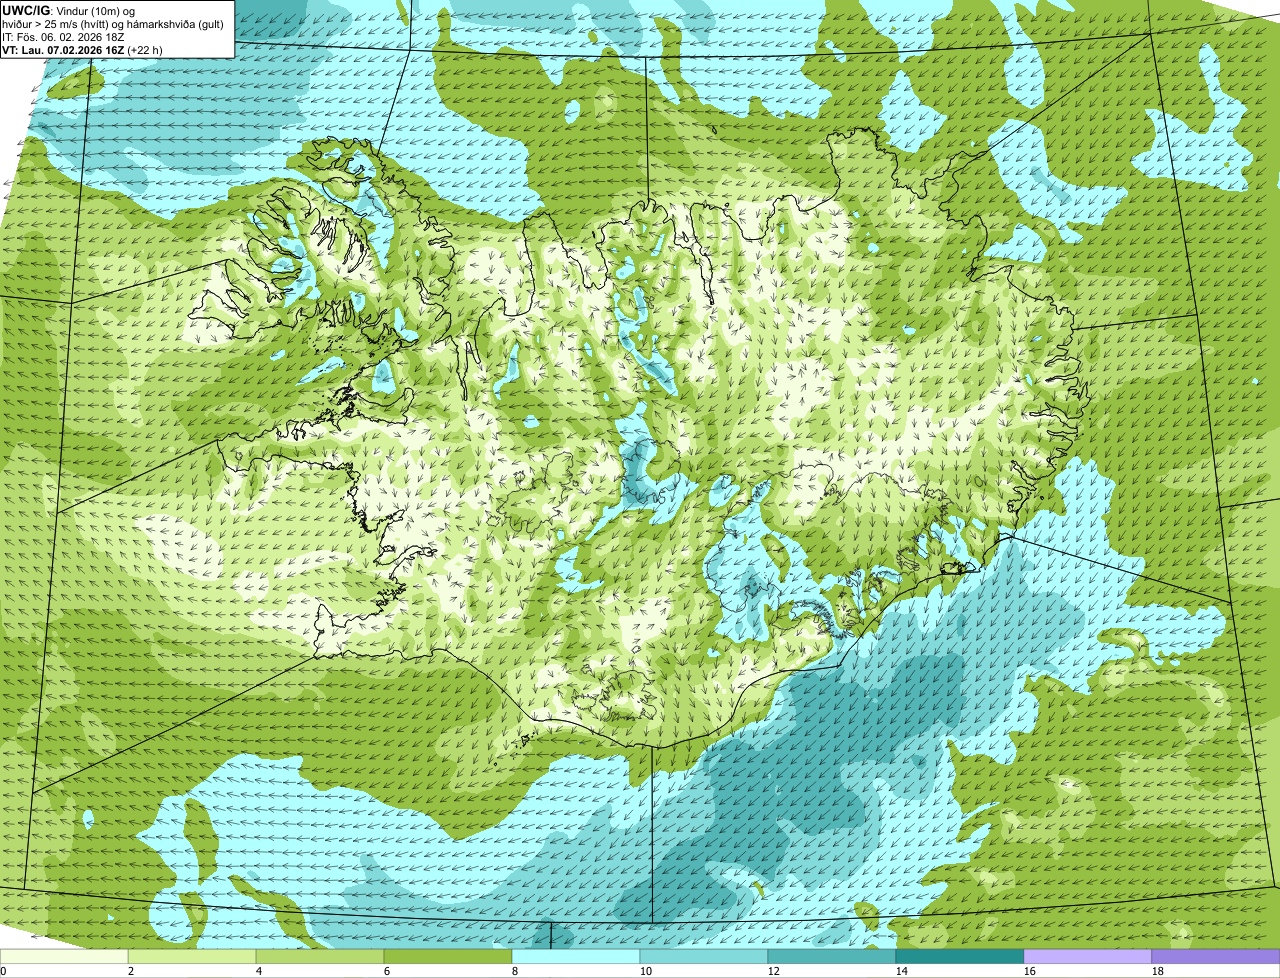Click the 0–2 m/s pale yellow legend swatch
The height and width of the screenshot is (978, 1280).
64,957
